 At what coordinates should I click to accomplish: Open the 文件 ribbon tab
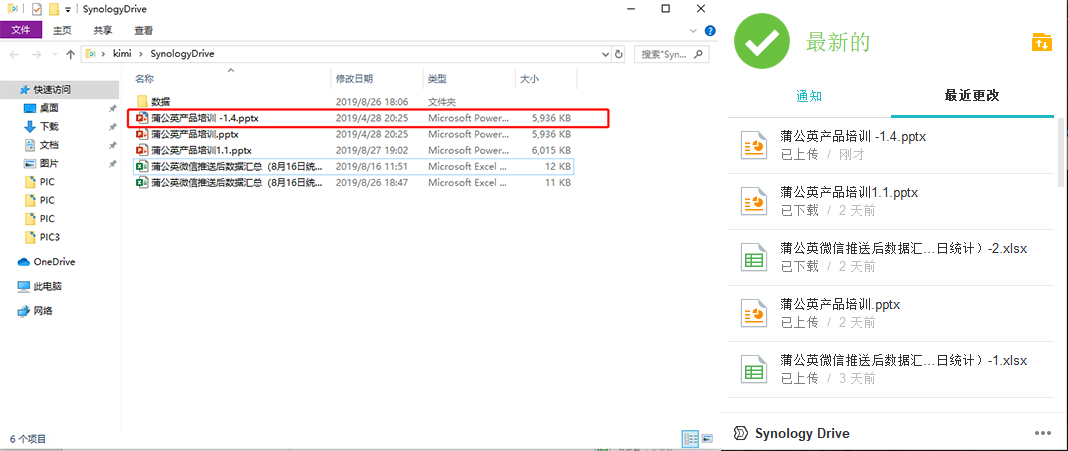(x=21, y=30)
